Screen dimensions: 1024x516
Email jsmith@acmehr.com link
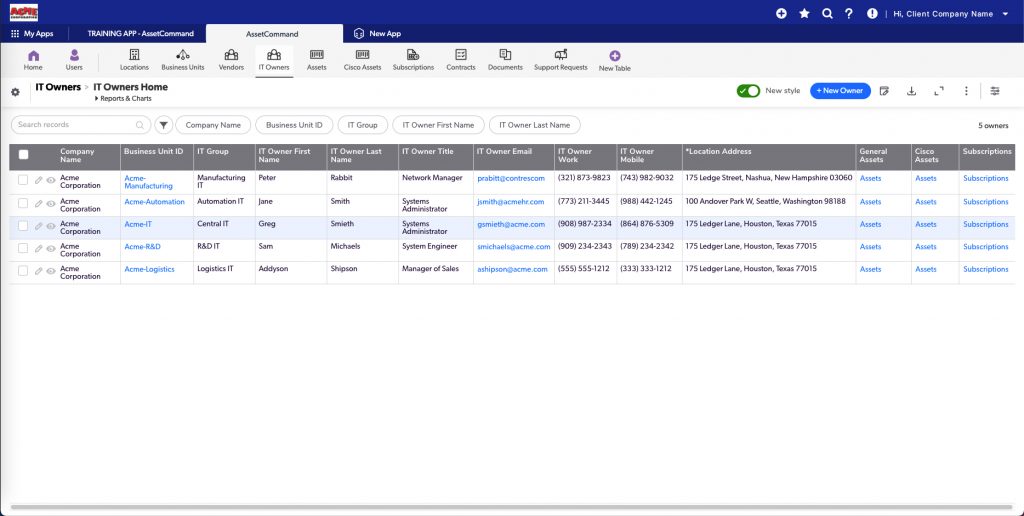click(511, 202)
